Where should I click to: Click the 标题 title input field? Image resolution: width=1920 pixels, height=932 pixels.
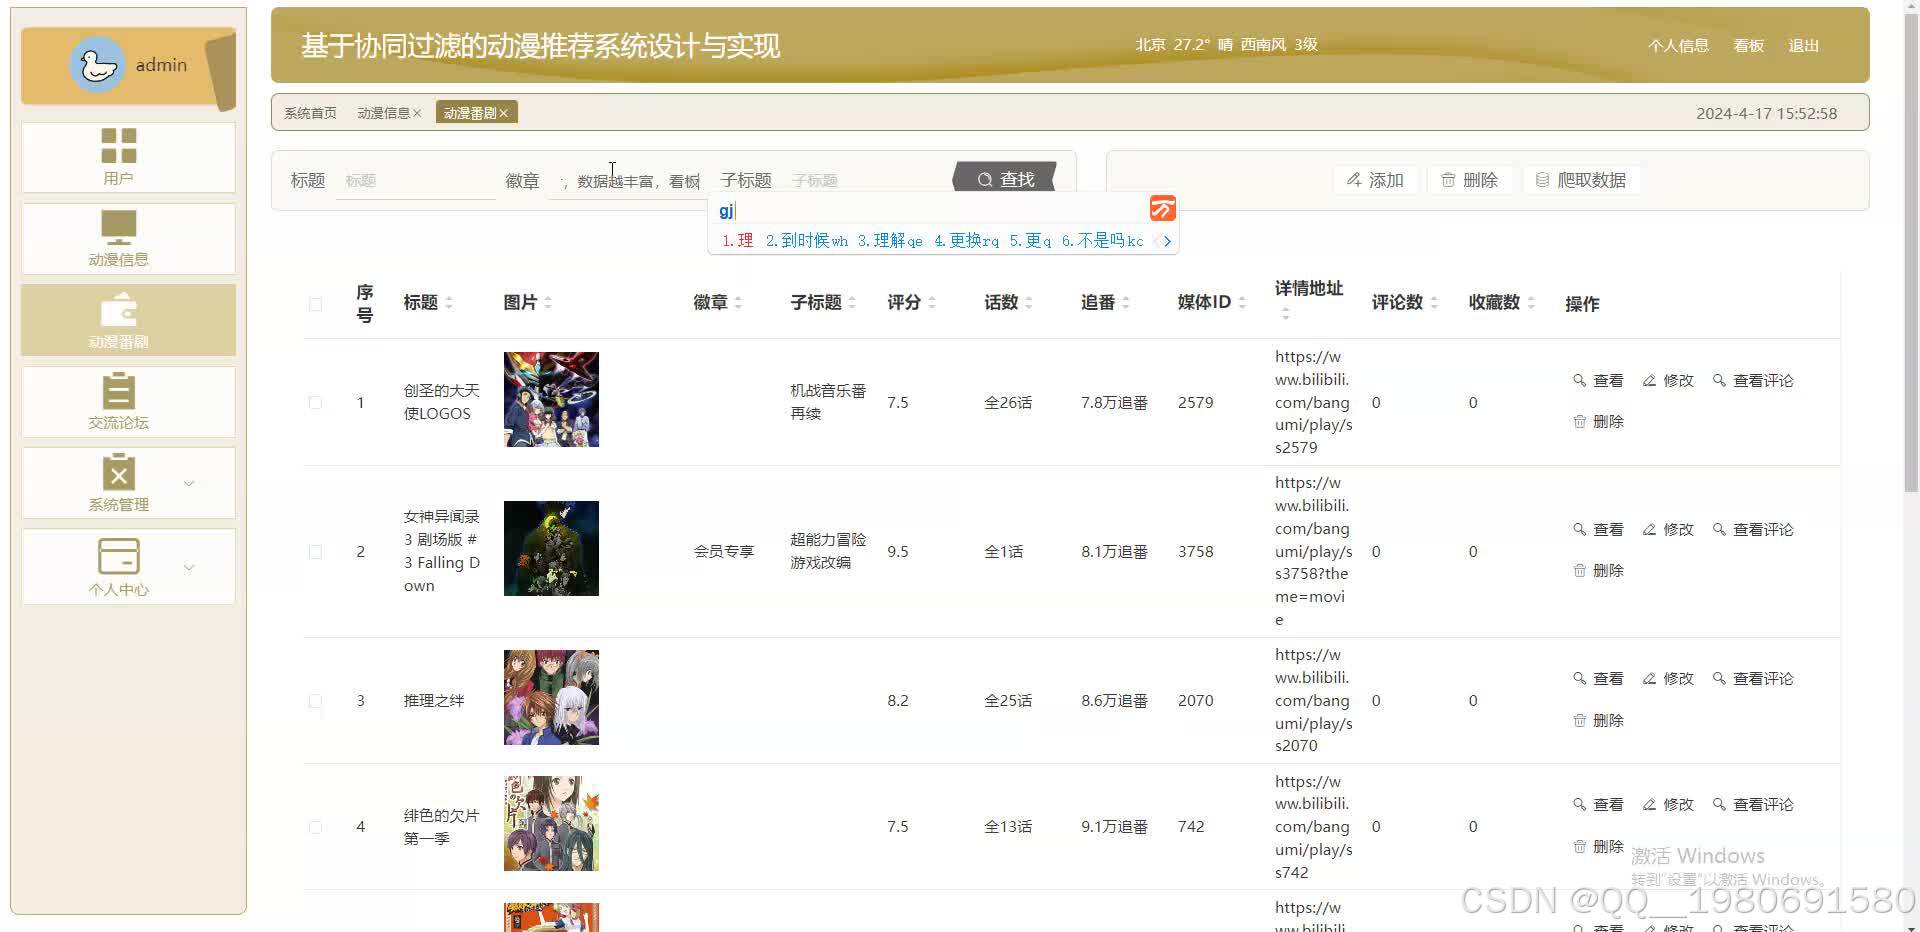[x=415, y=180]
